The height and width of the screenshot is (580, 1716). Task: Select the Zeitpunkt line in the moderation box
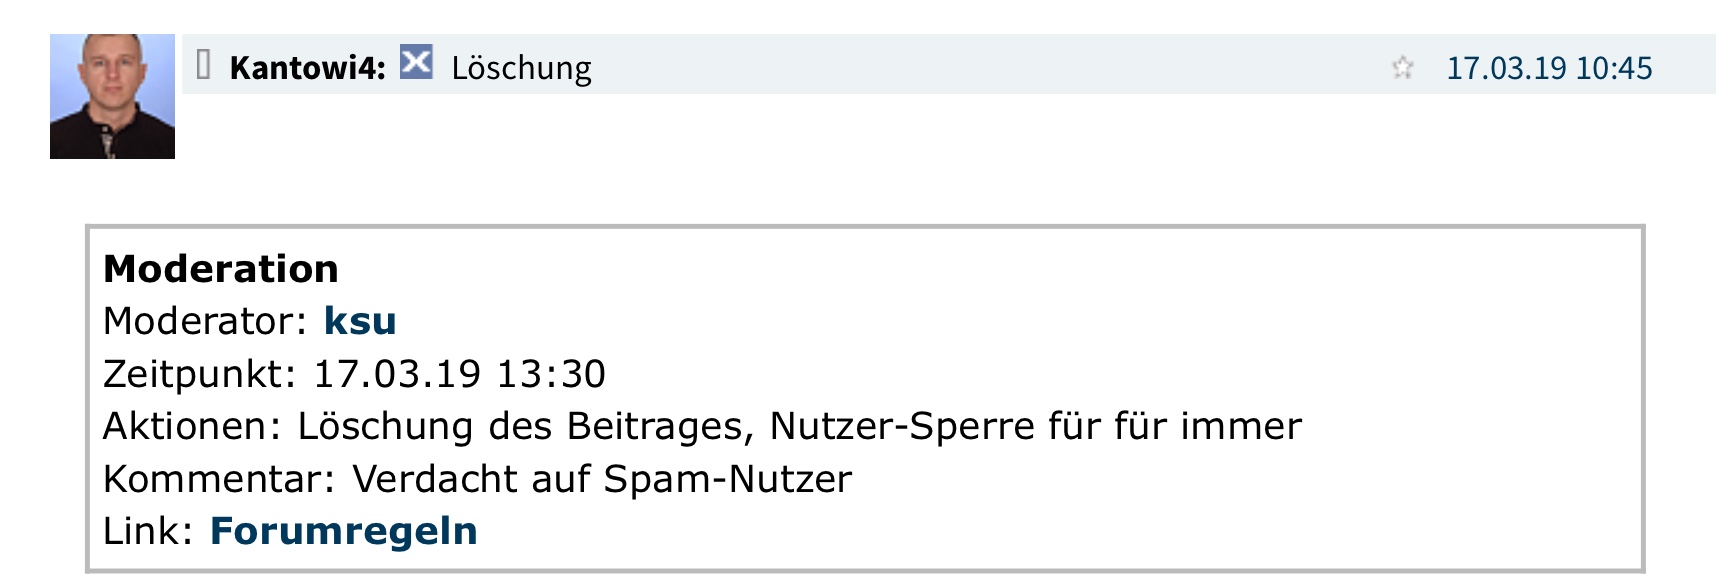coord(355,373)
